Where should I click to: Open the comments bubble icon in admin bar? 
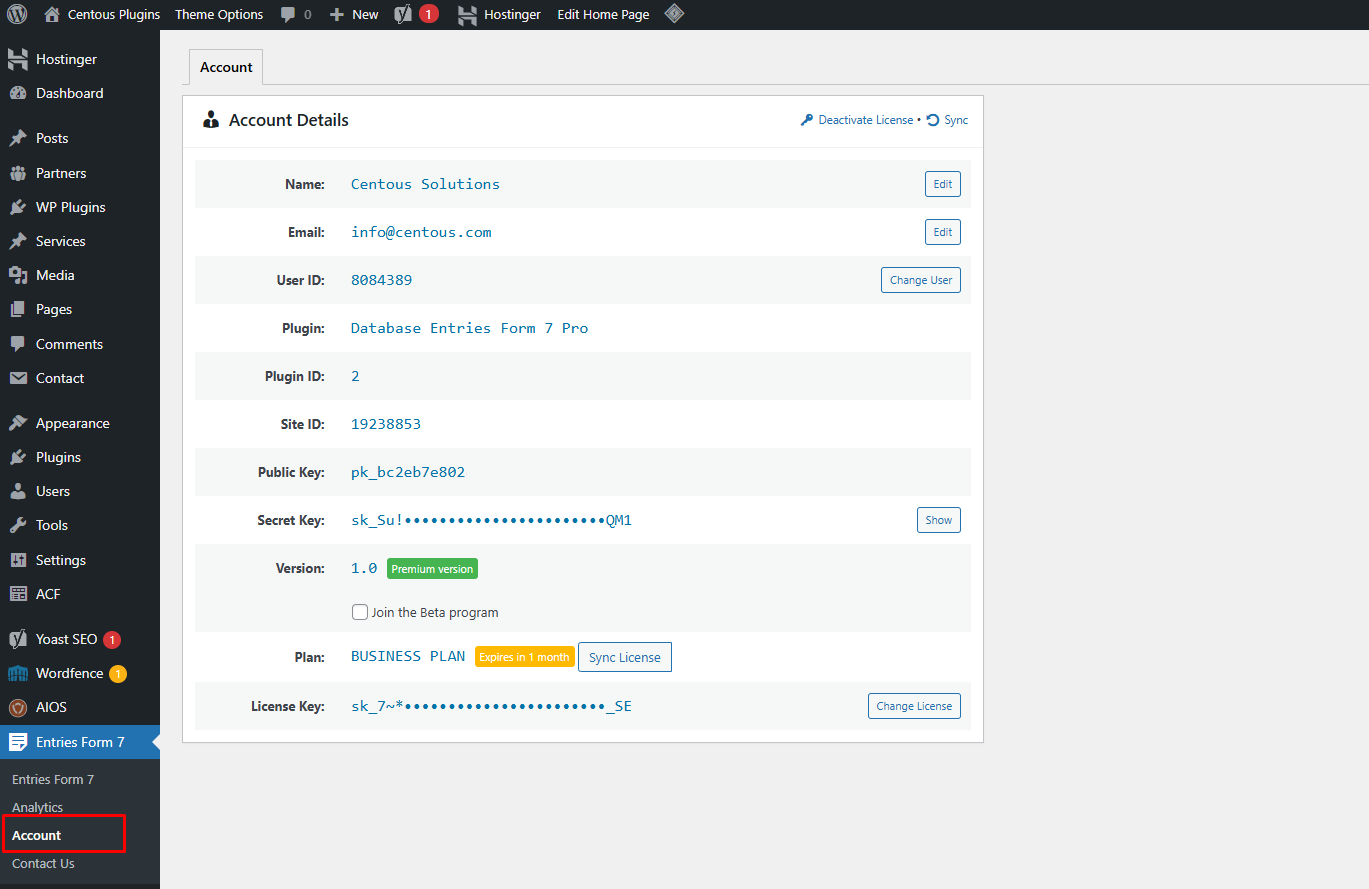[289, 15]
